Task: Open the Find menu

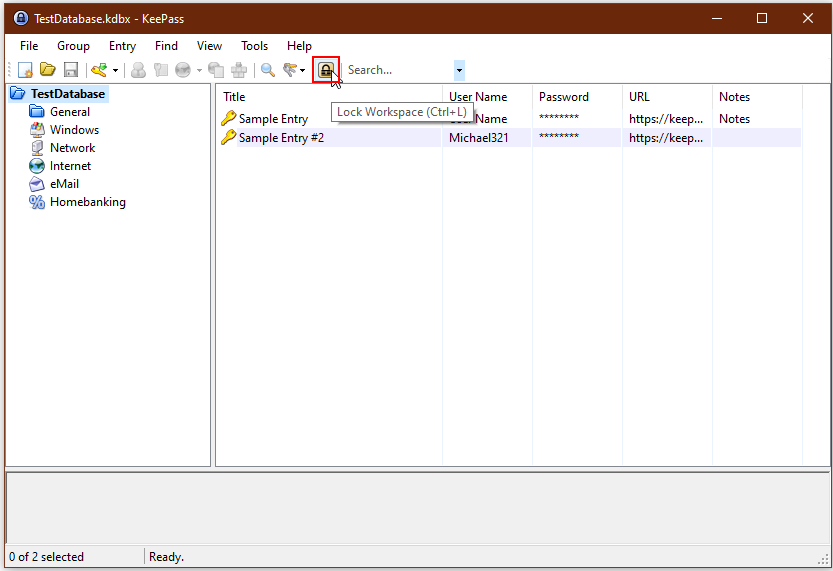Action: (x=166, y=46)
